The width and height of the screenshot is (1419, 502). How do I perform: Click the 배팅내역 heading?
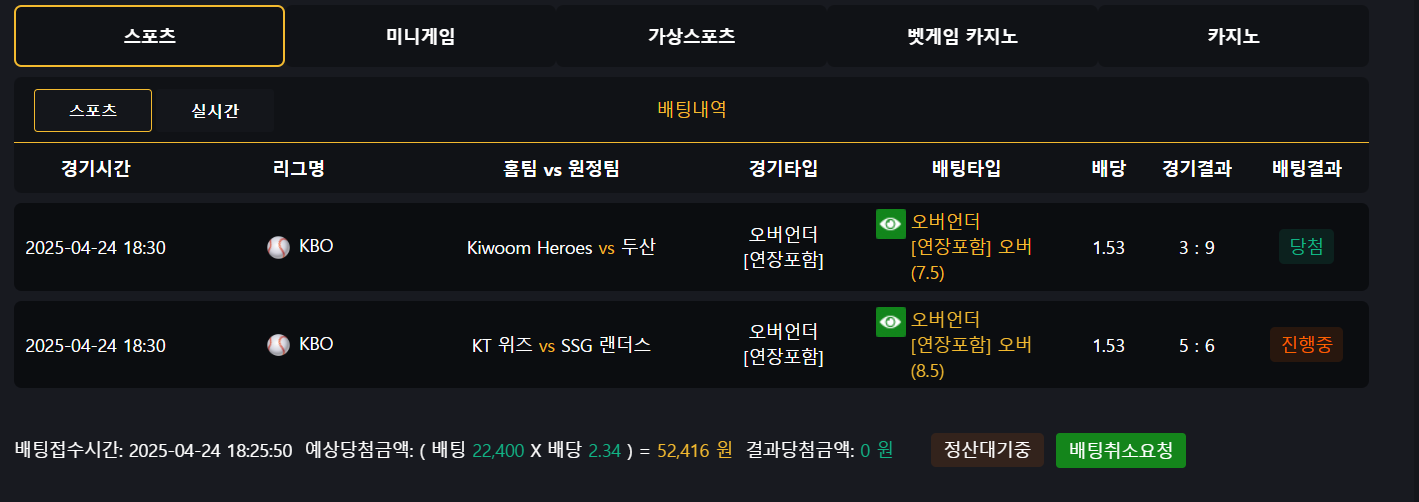pos(692,110)
